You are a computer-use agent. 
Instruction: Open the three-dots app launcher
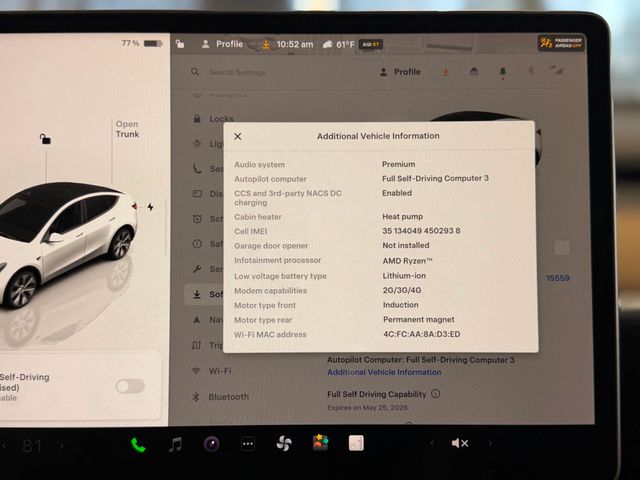coord(248,444)
